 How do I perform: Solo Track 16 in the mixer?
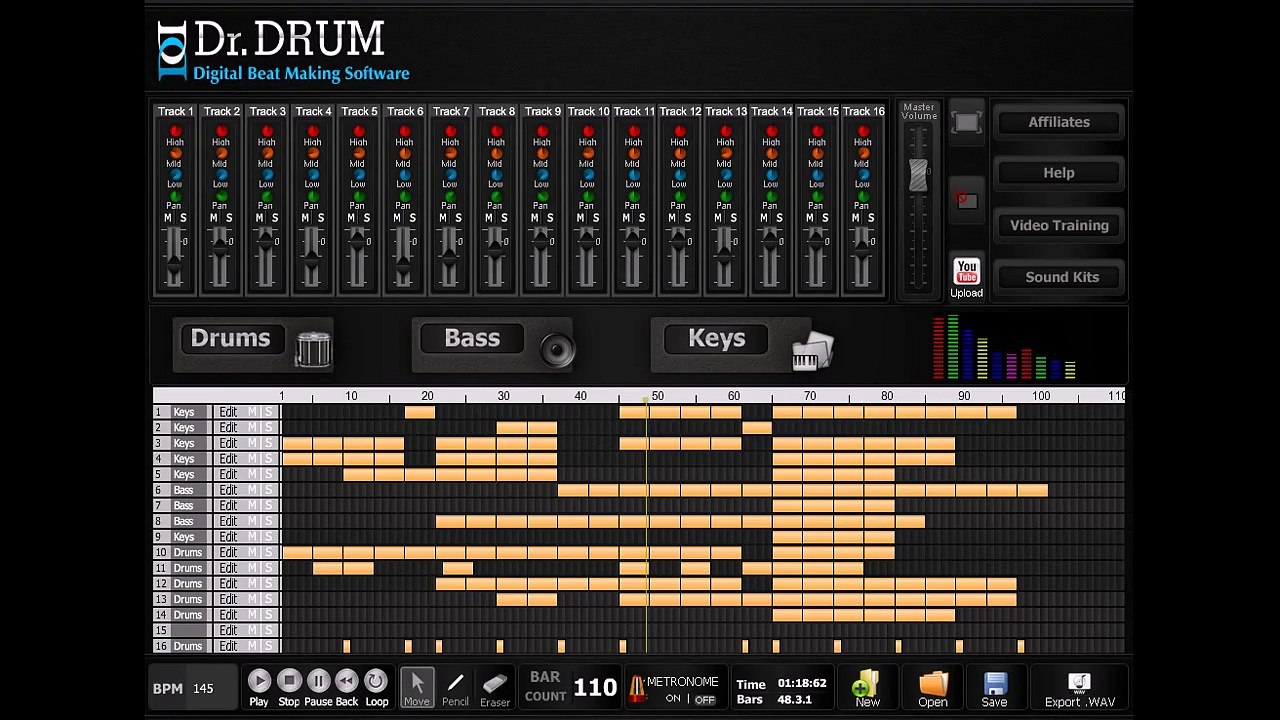[871, 218]
